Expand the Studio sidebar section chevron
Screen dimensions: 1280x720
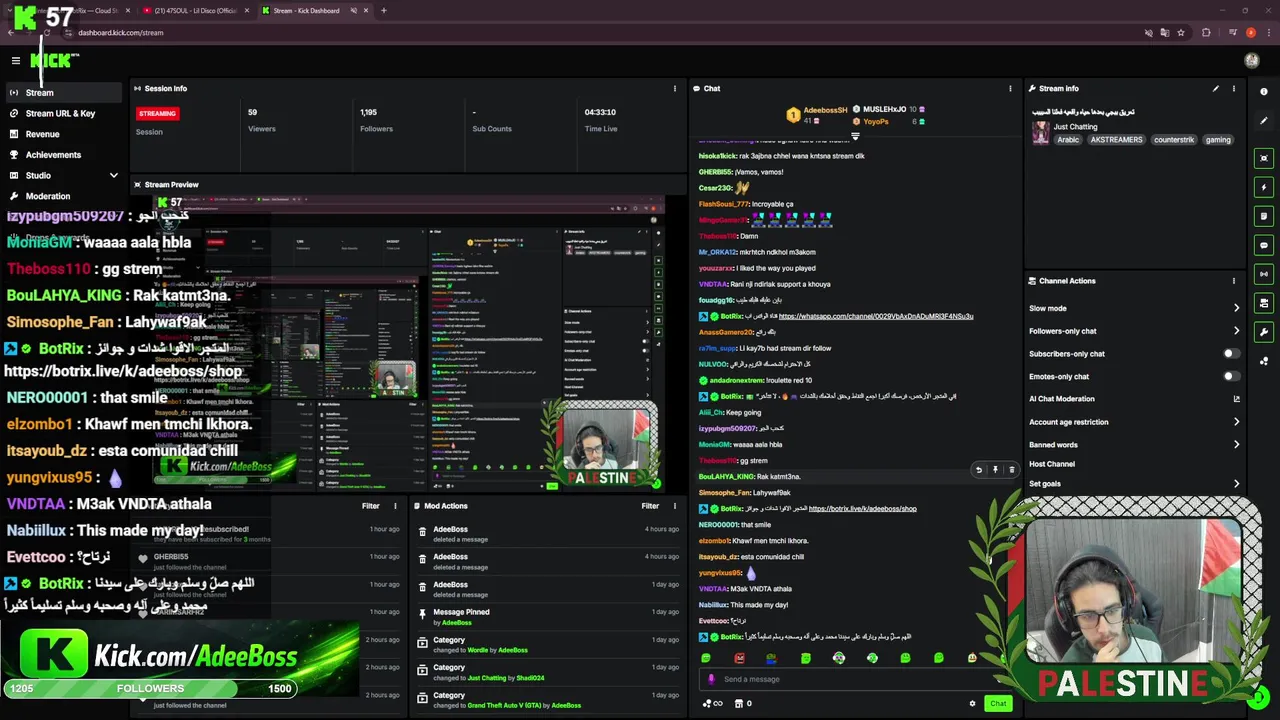point(113,175)
